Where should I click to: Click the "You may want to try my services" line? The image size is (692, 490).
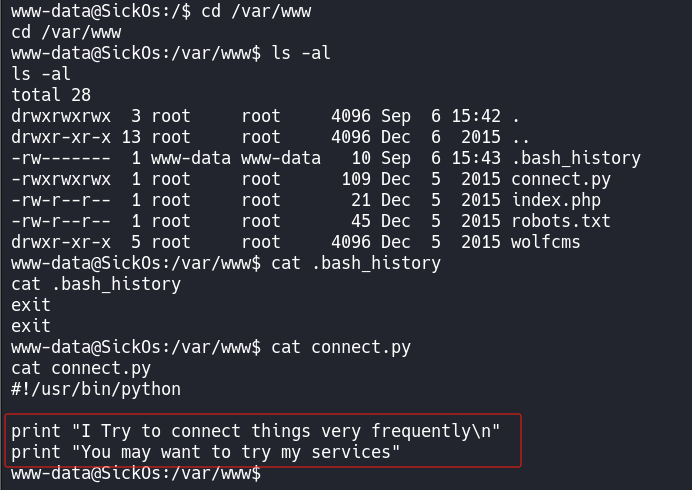(x=206, y=452)
